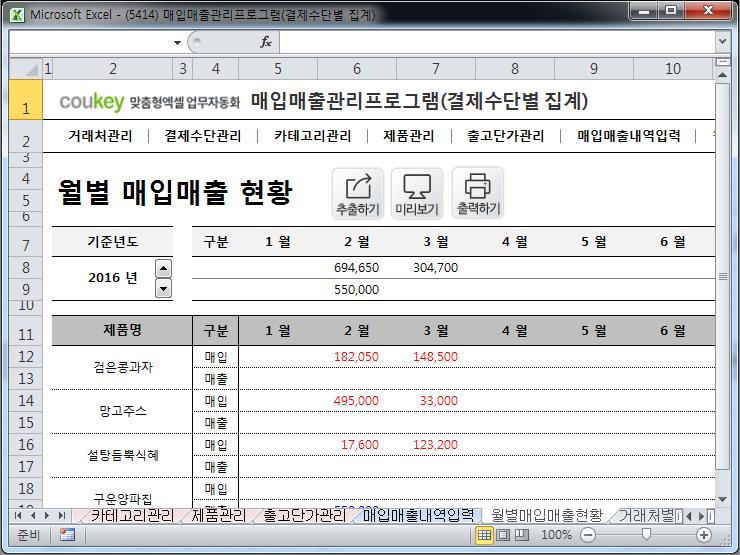The width and height of the screenshot is (740, 555).
Task: Click the macro record icon in status bar
Action: pos(67,535)
